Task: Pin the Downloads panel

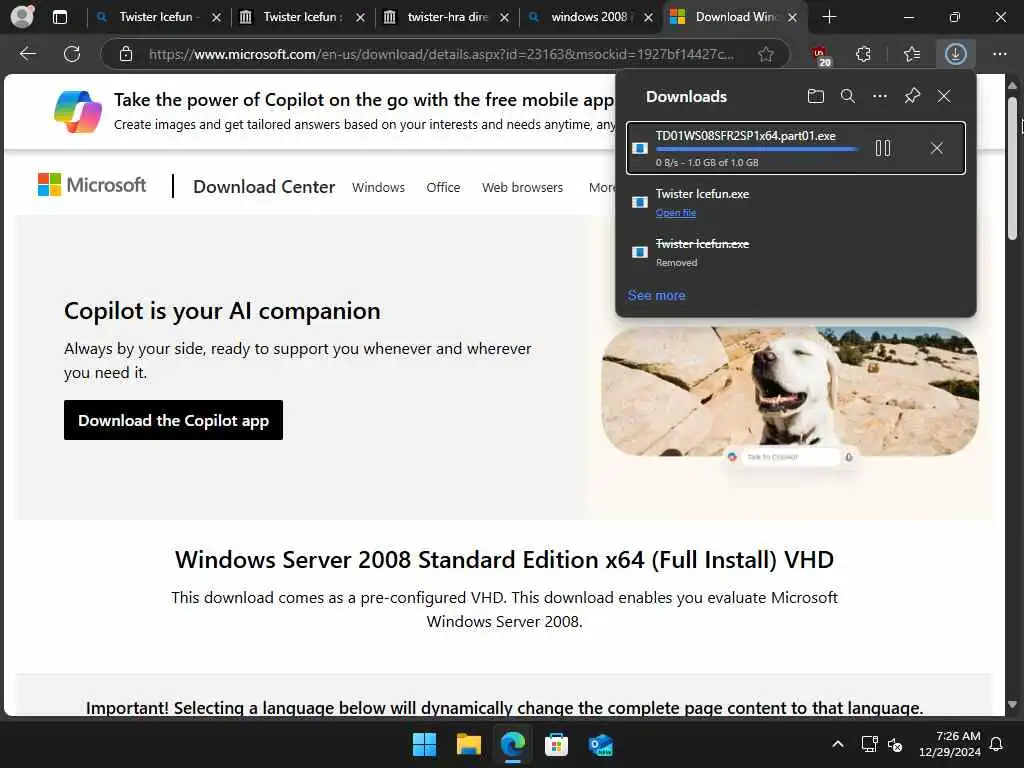Action: tap(912, 96)
